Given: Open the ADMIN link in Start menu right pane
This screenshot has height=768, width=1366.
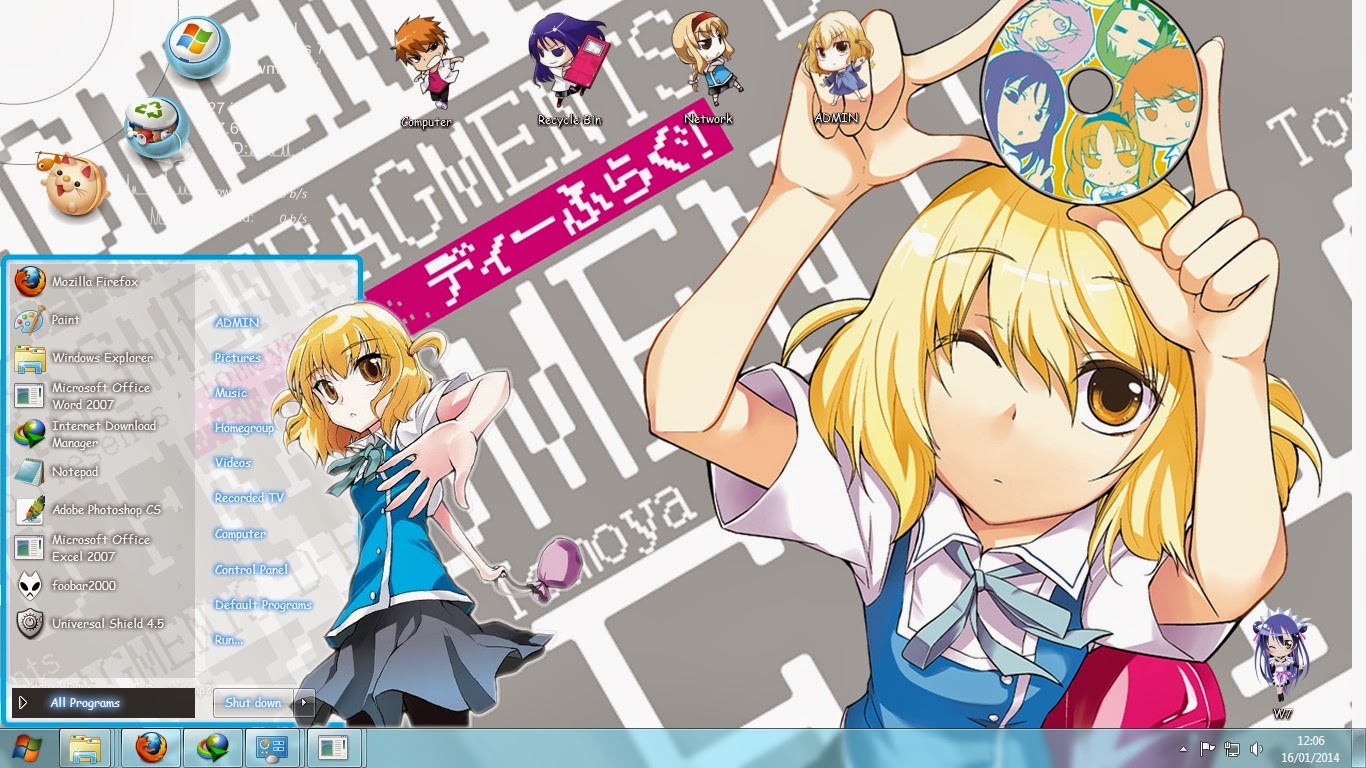Looking at the screenshot, I should pos(237,323).
